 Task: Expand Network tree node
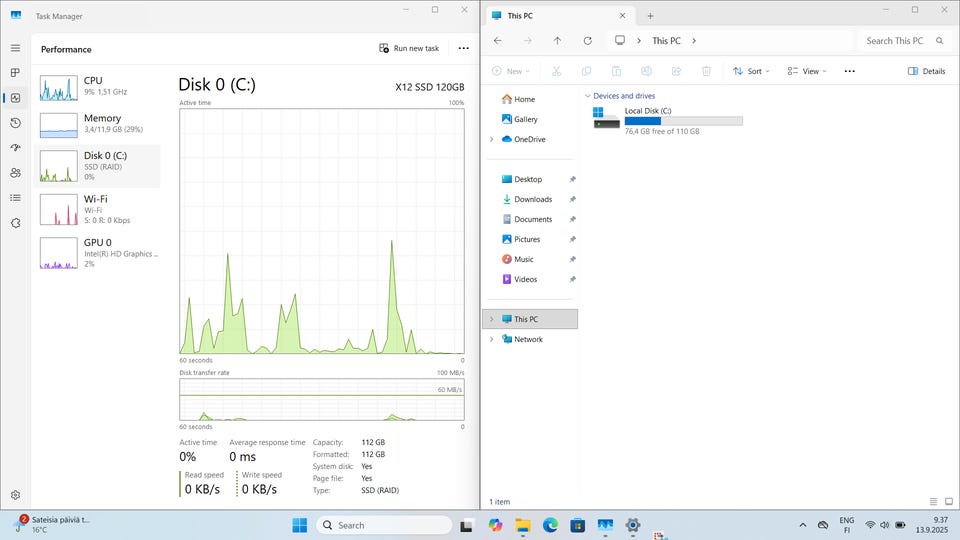click(x=492, y=339)
